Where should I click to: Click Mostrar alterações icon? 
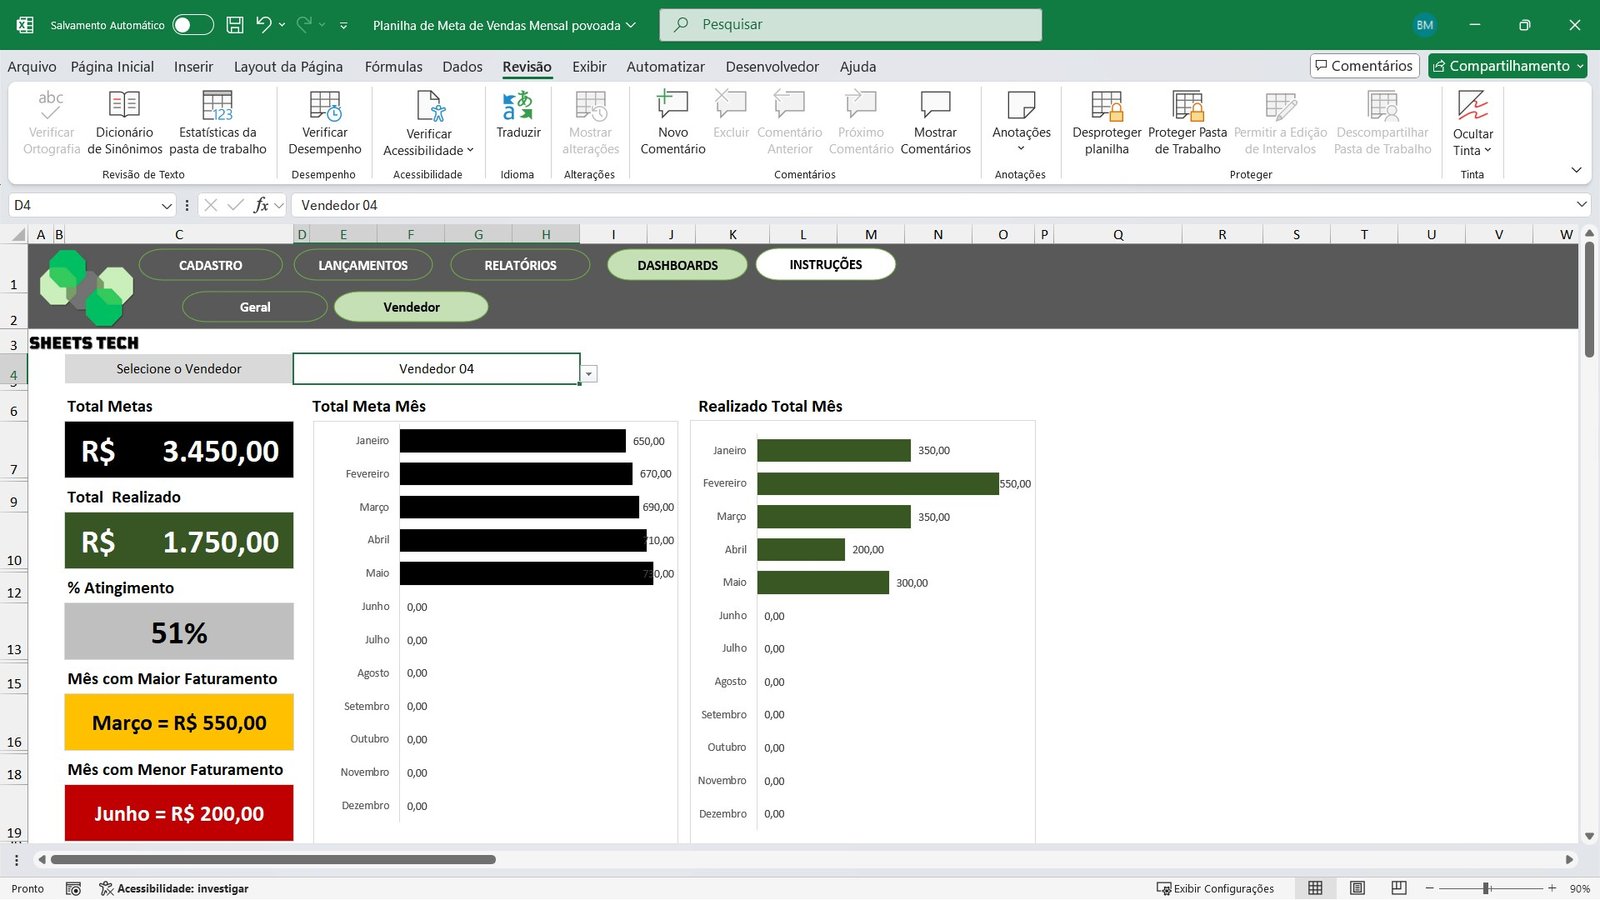[590, 104]
